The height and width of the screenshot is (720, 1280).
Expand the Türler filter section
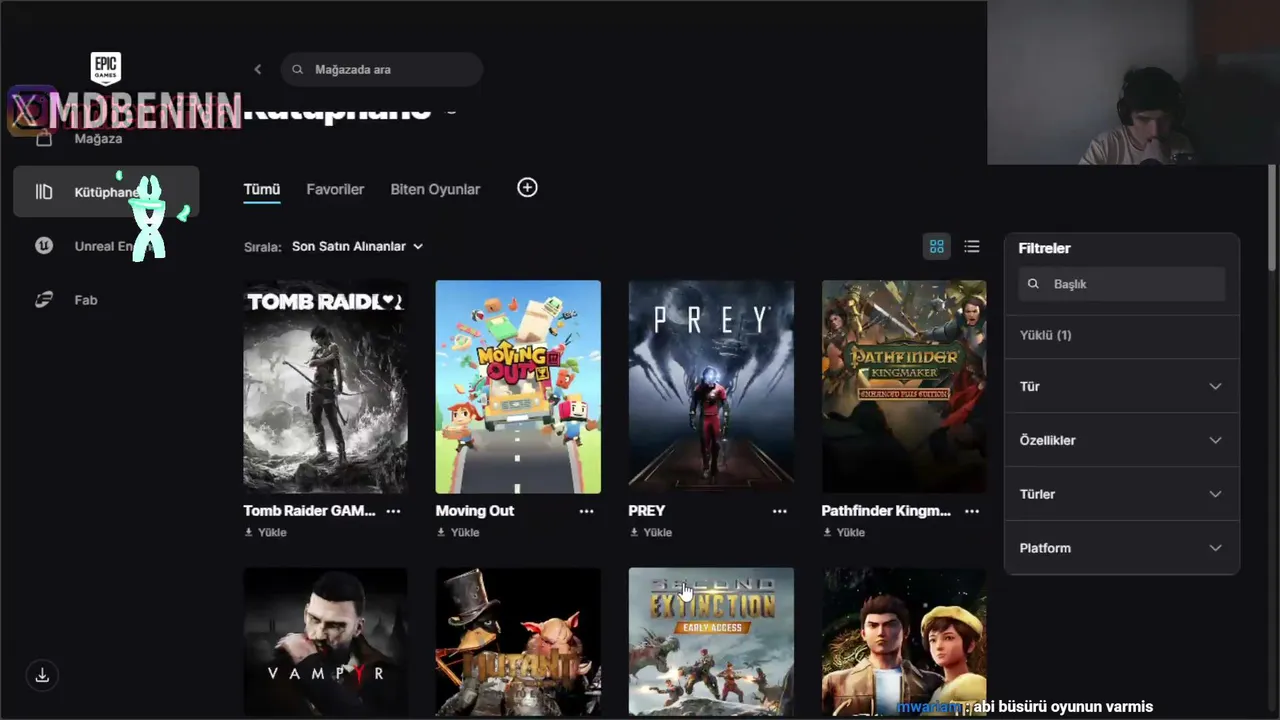pos(1122,494)
